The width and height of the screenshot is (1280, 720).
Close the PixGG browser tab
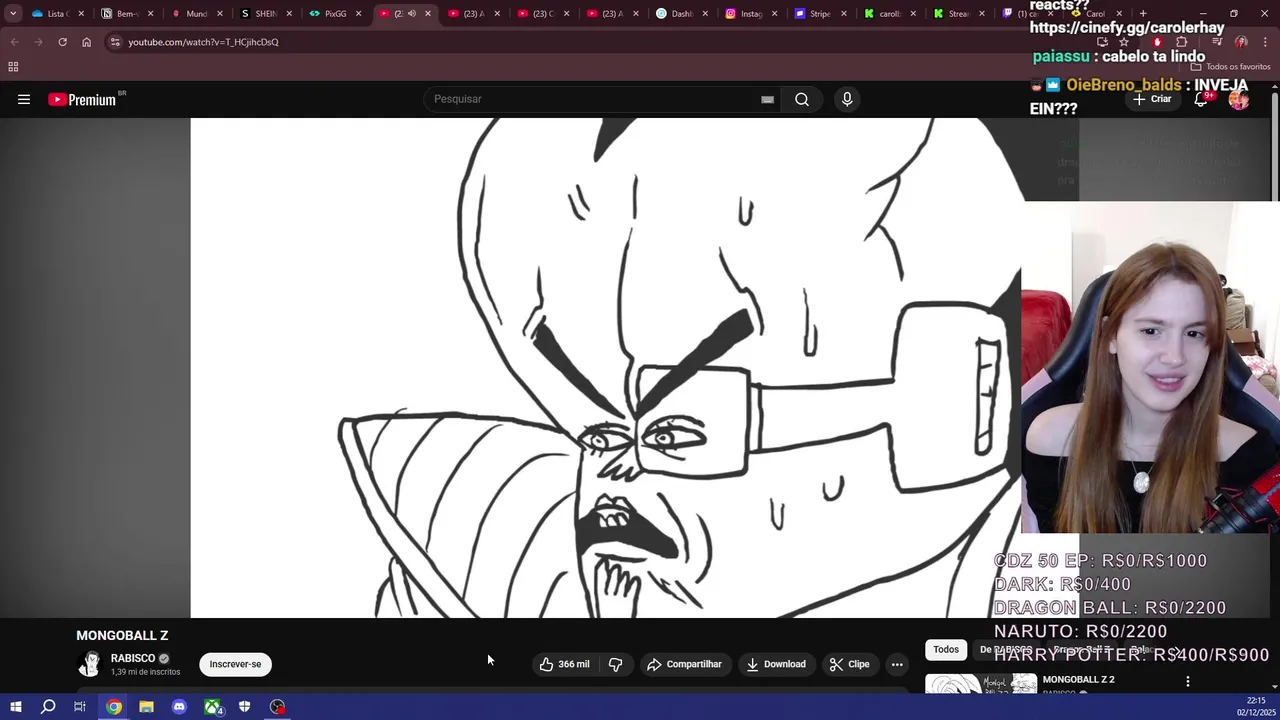pyautogui.click(x=358, y=14)
